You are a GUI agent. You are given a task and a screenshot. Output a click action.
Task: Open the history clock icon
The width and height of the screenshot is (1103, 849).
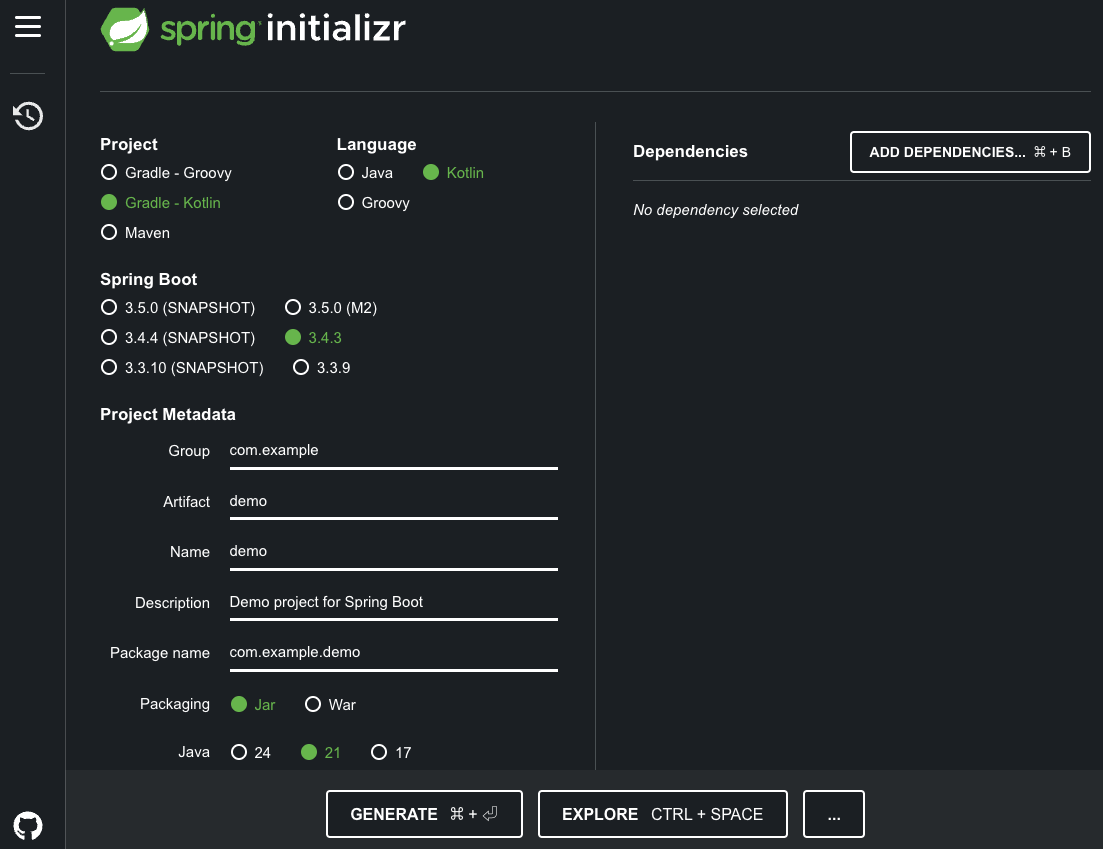[x=28, y=116]
